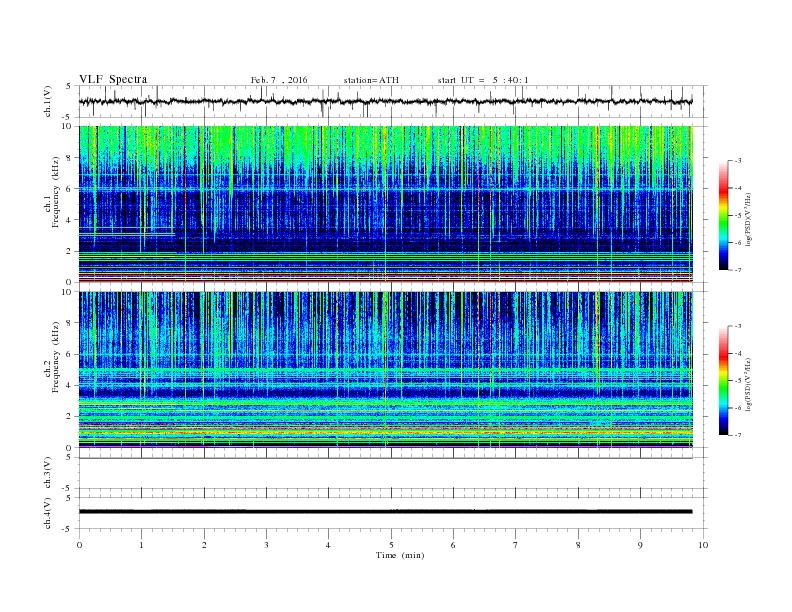Click the "9" tick on the time axis
Viewport: 792px width, 612px height.
tap(640, 545)
